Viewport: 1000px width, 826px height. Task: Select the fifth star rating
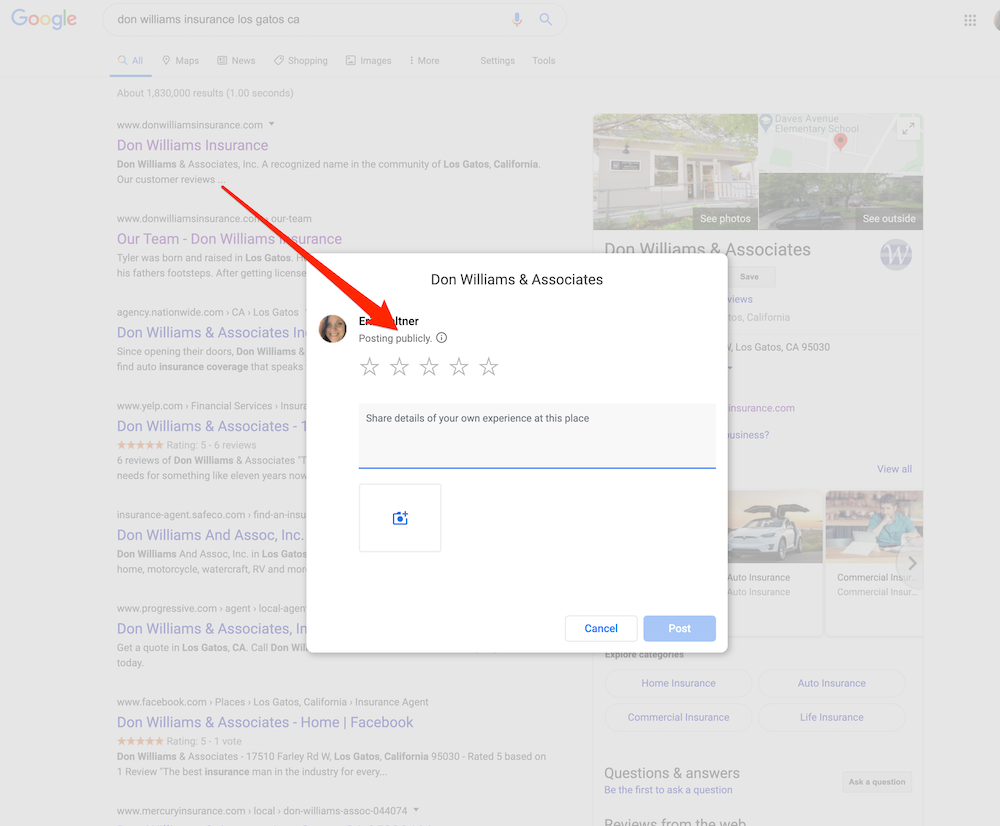(489, 367)
